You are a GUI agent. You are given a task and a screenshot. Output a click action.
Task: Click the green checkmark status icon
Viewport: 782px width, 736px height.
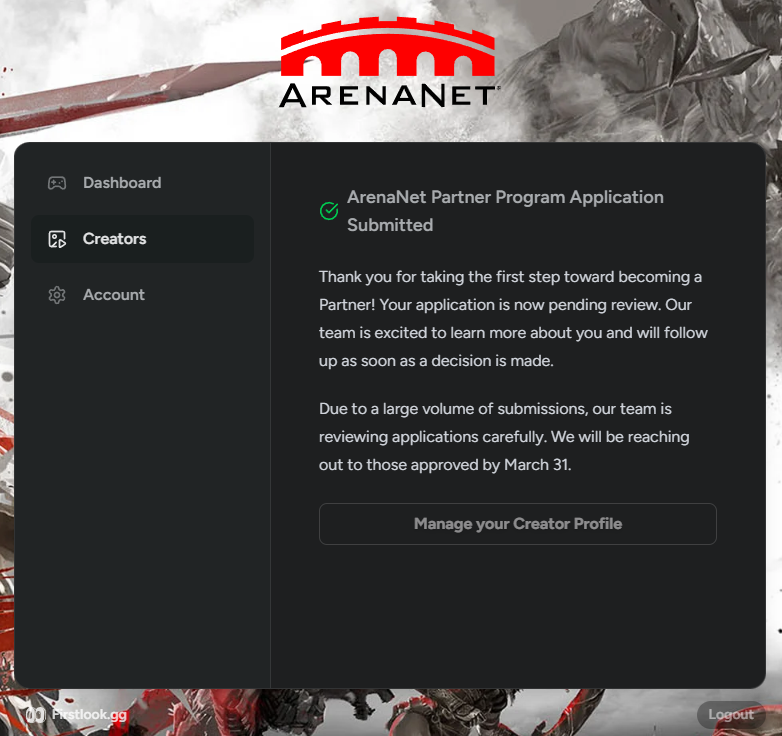(x=329, y=211)
